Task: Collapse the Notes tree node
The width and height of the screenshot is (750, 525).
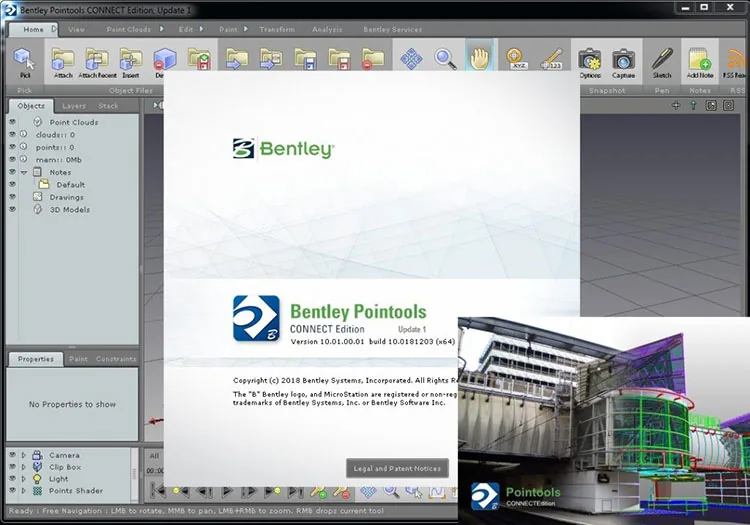Action: [x=24, y=172]
